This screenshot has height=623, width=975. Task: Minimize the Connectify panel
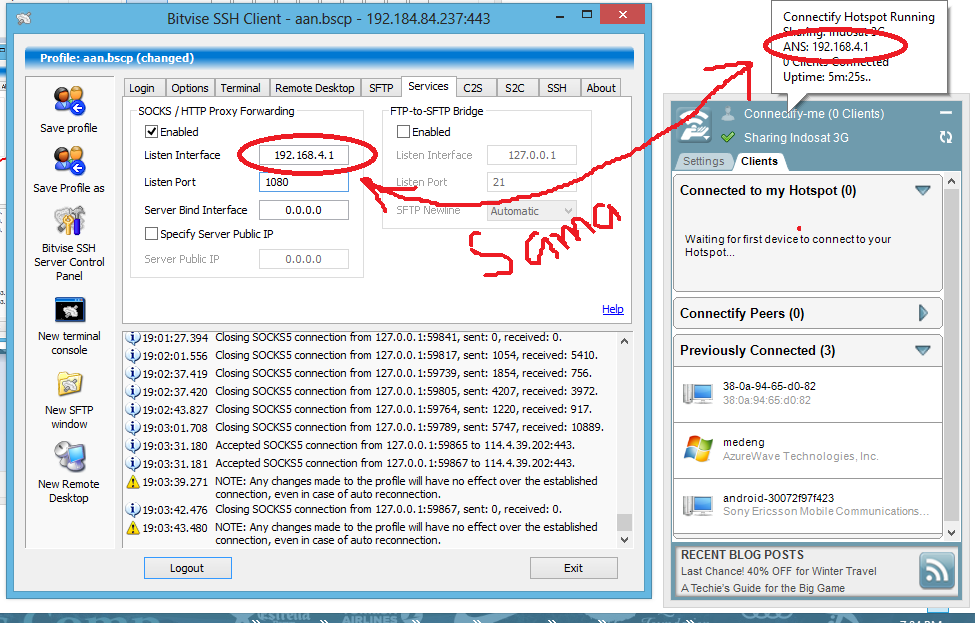[946, 113]
